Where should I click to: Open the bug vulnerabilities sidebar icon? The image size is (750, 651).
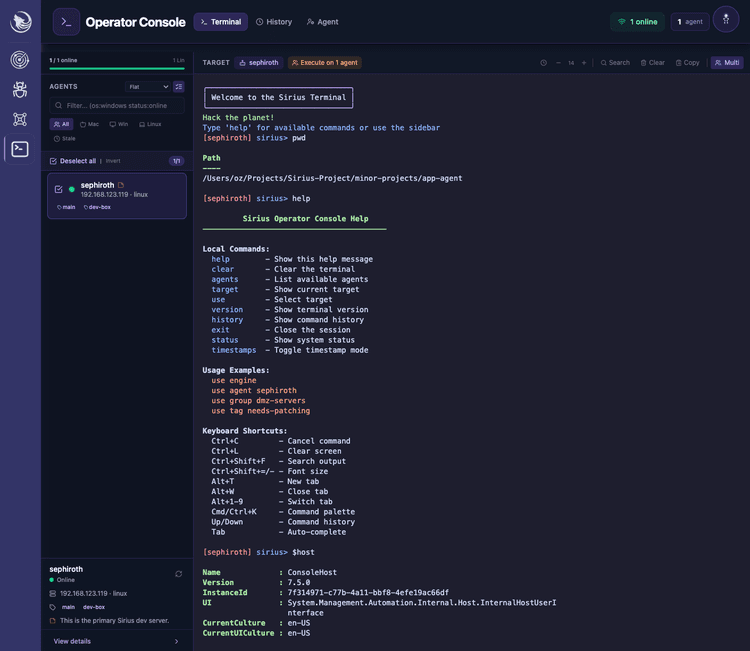pos(20,89)
